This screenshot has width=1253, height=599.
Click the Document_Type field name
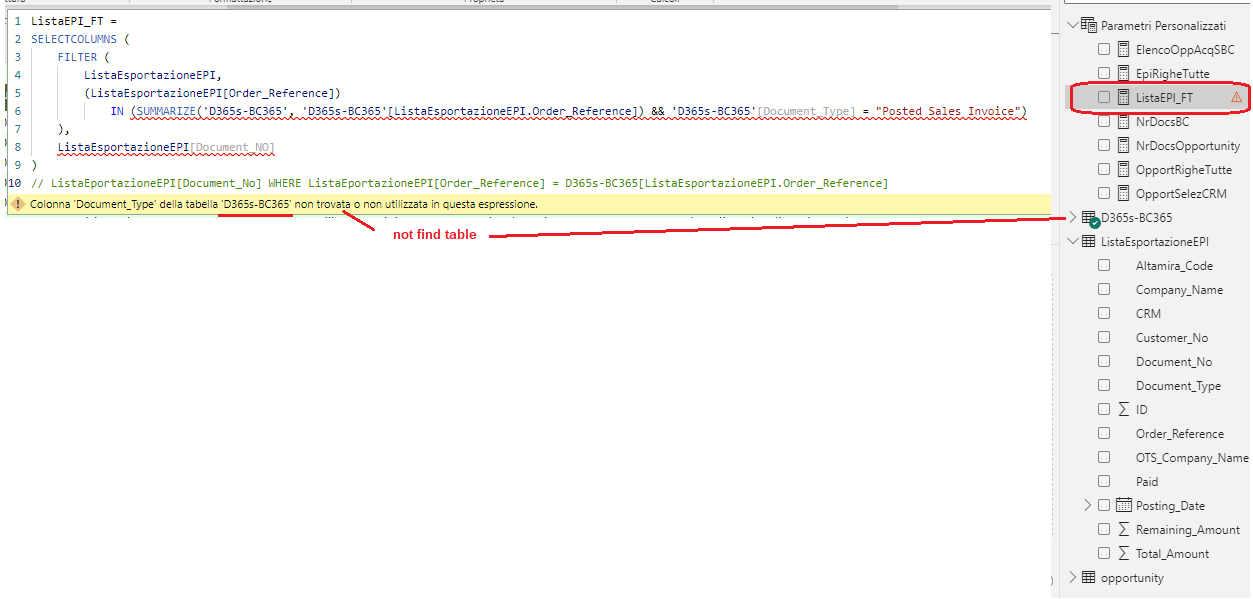pos(1178,385)
